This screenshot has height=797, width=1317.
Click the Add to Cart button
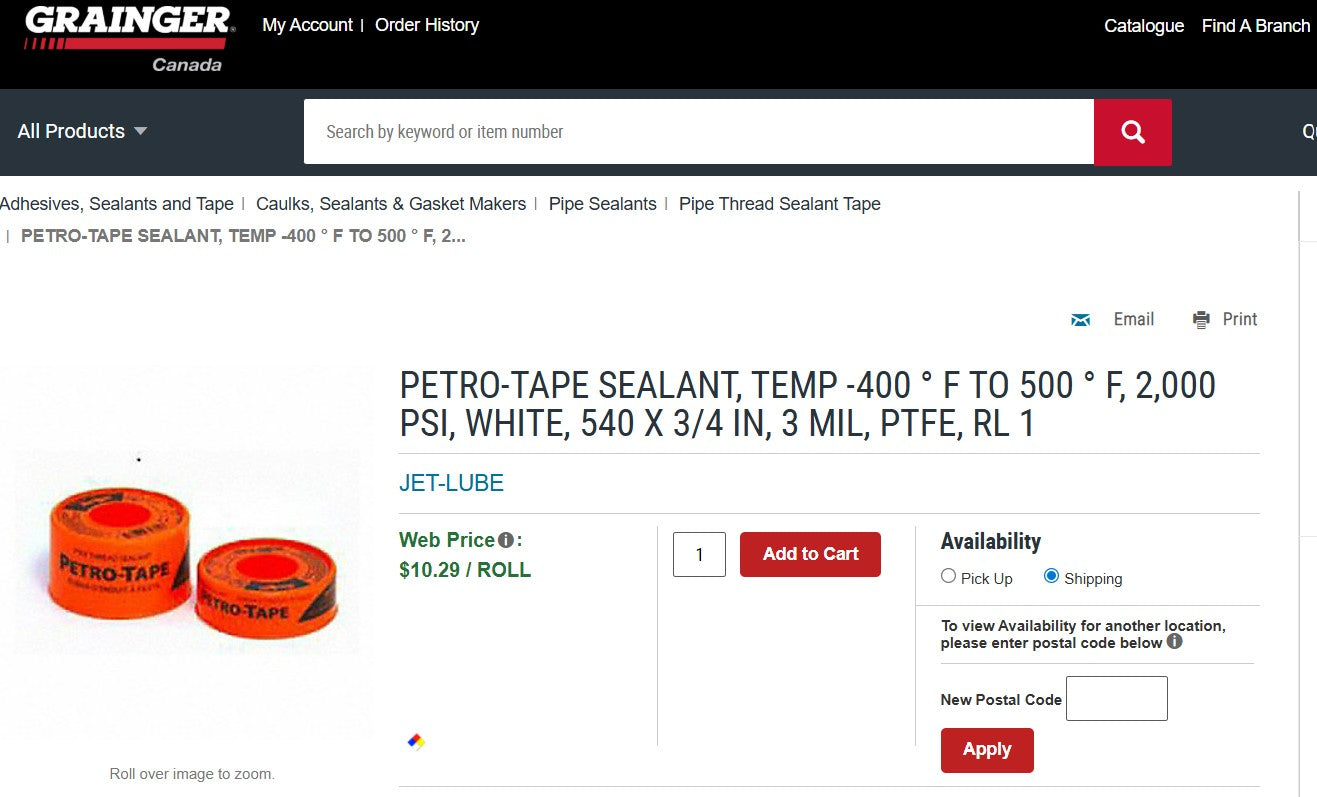tap(810, 554)
